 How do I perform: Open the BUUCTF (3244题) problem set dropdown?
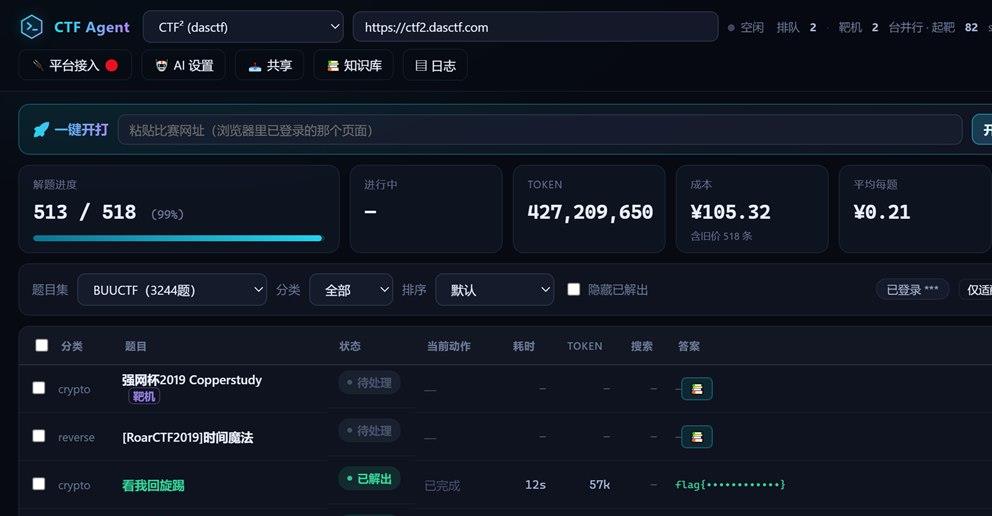point(172,290)
